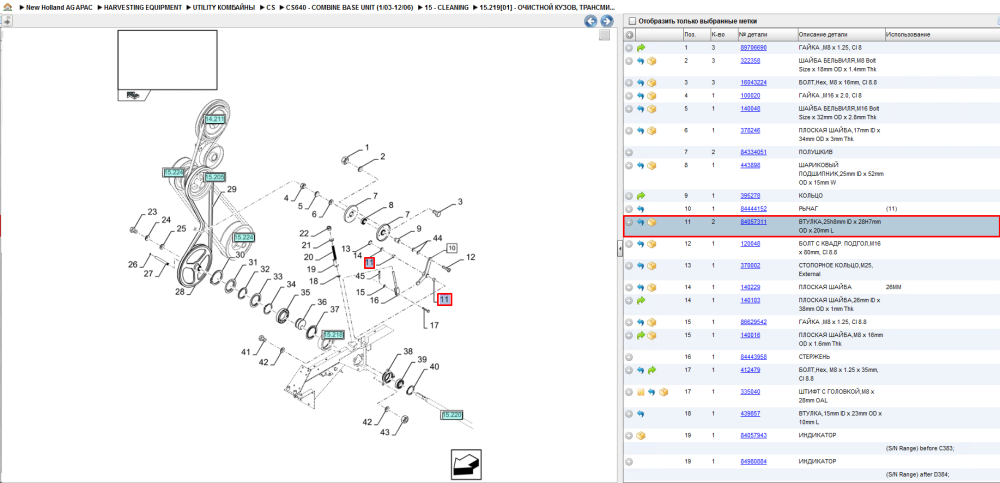Open 'CS' breadcrumb level

click(271, 7)
